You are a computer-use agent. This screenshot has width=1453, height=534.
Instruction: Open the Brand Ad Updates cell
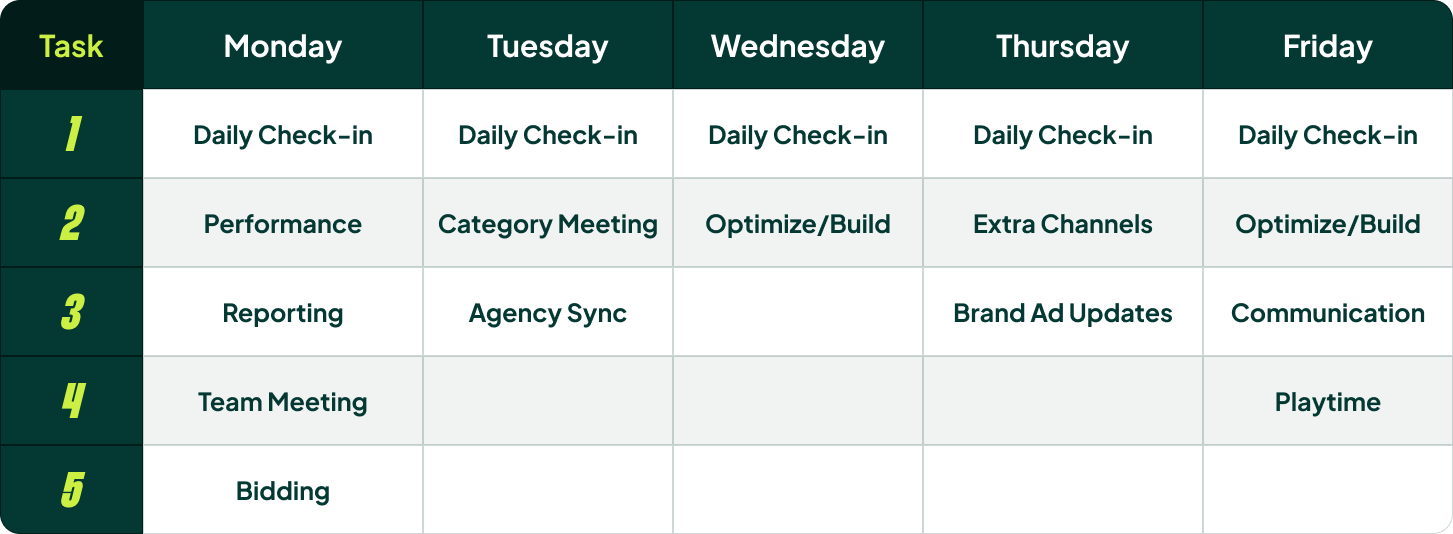click(1063, 313)
